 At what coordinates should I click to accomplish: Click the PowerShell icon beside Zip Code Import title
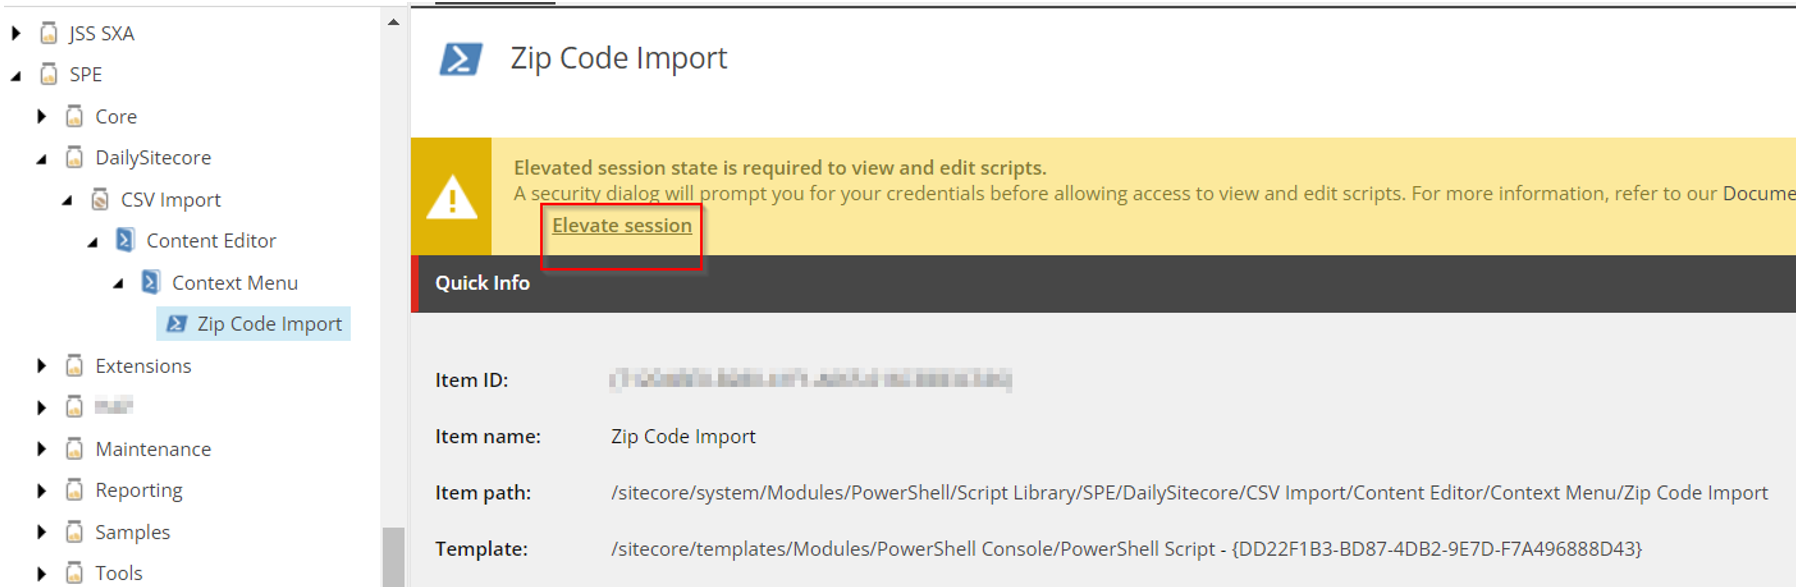[x=461, y=59]
